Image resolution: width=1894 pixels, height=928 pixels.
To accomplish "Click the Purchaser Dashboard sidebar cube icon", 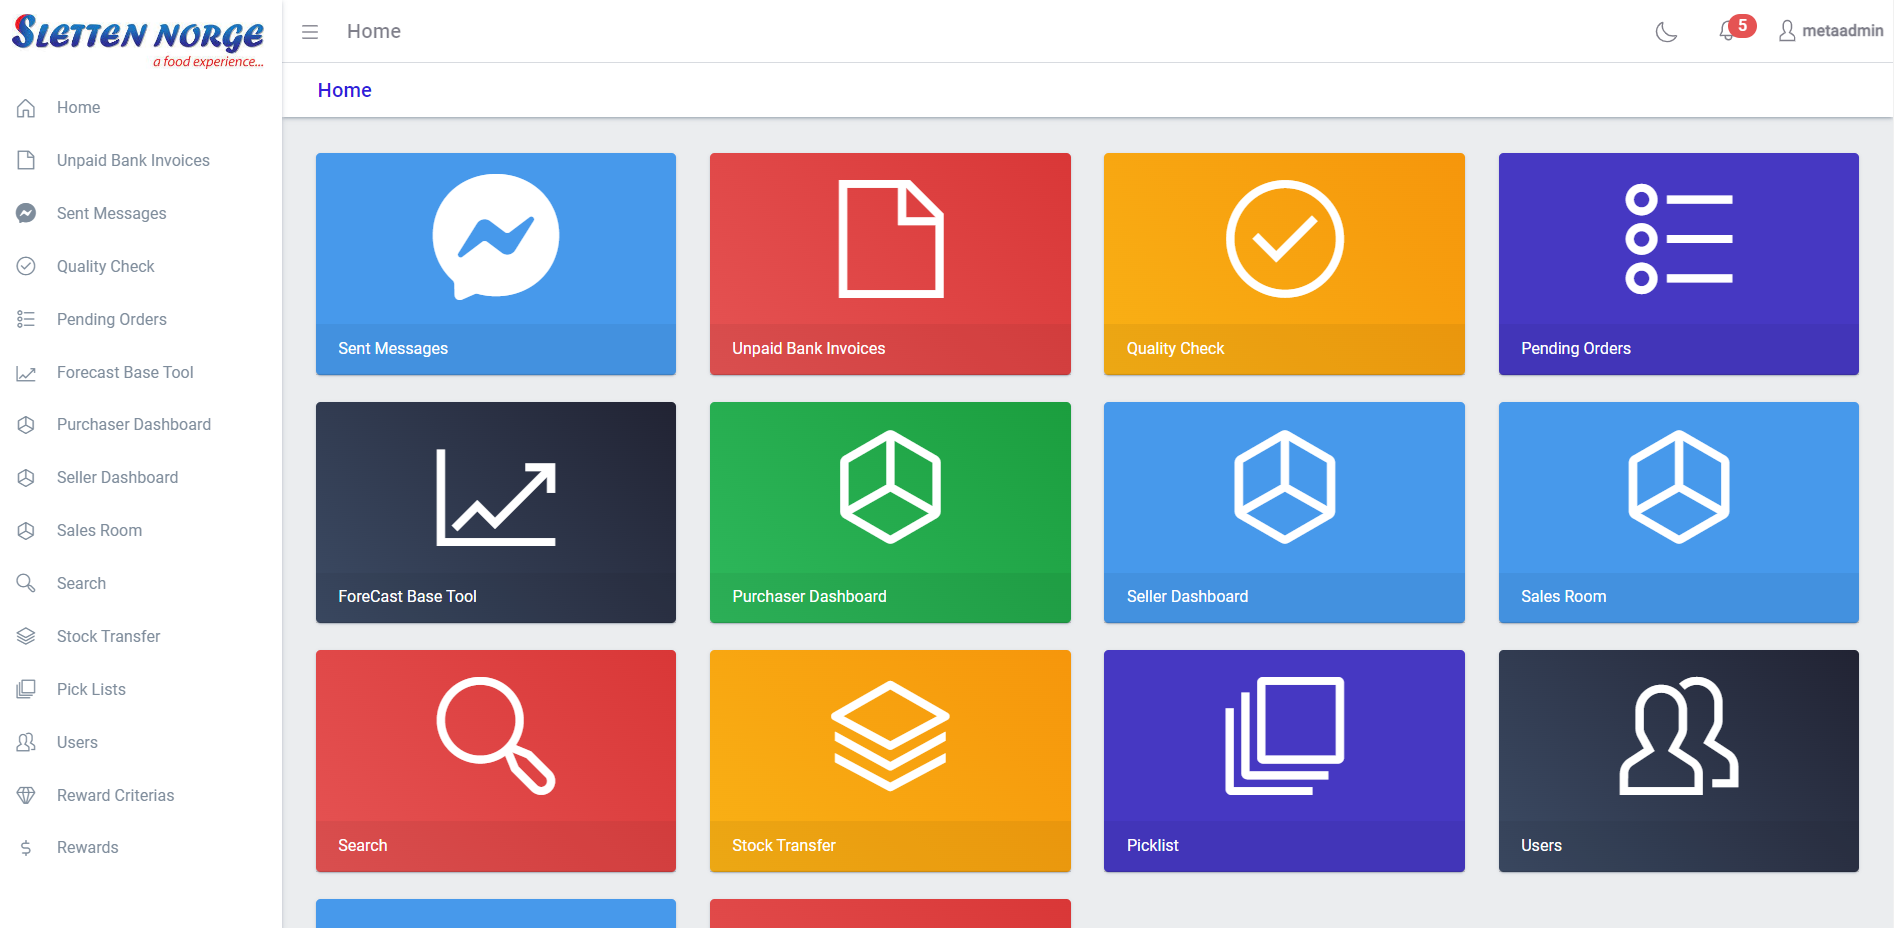I will [26, 425].
